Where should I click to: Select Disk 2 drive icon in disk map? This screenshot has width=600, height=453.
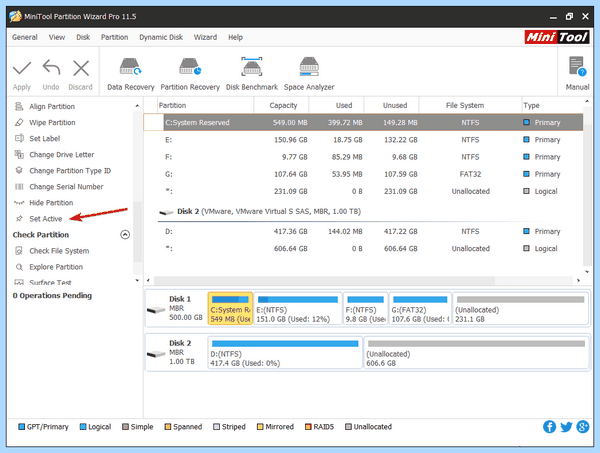coord(156,354)
